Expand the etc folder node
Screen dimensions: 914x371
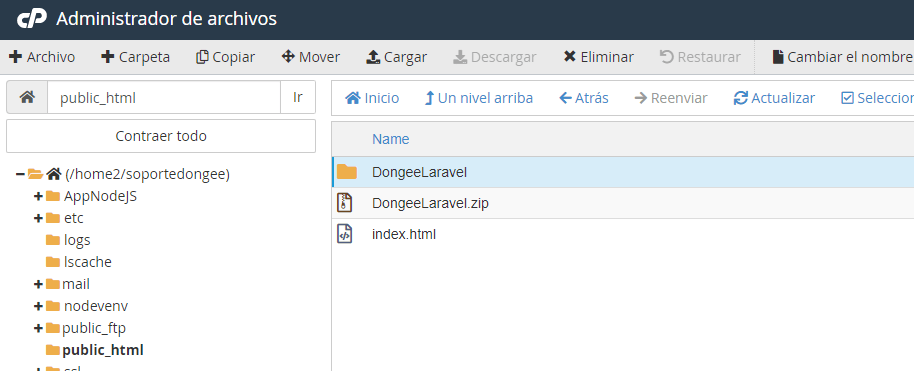[x=38, y=218]
